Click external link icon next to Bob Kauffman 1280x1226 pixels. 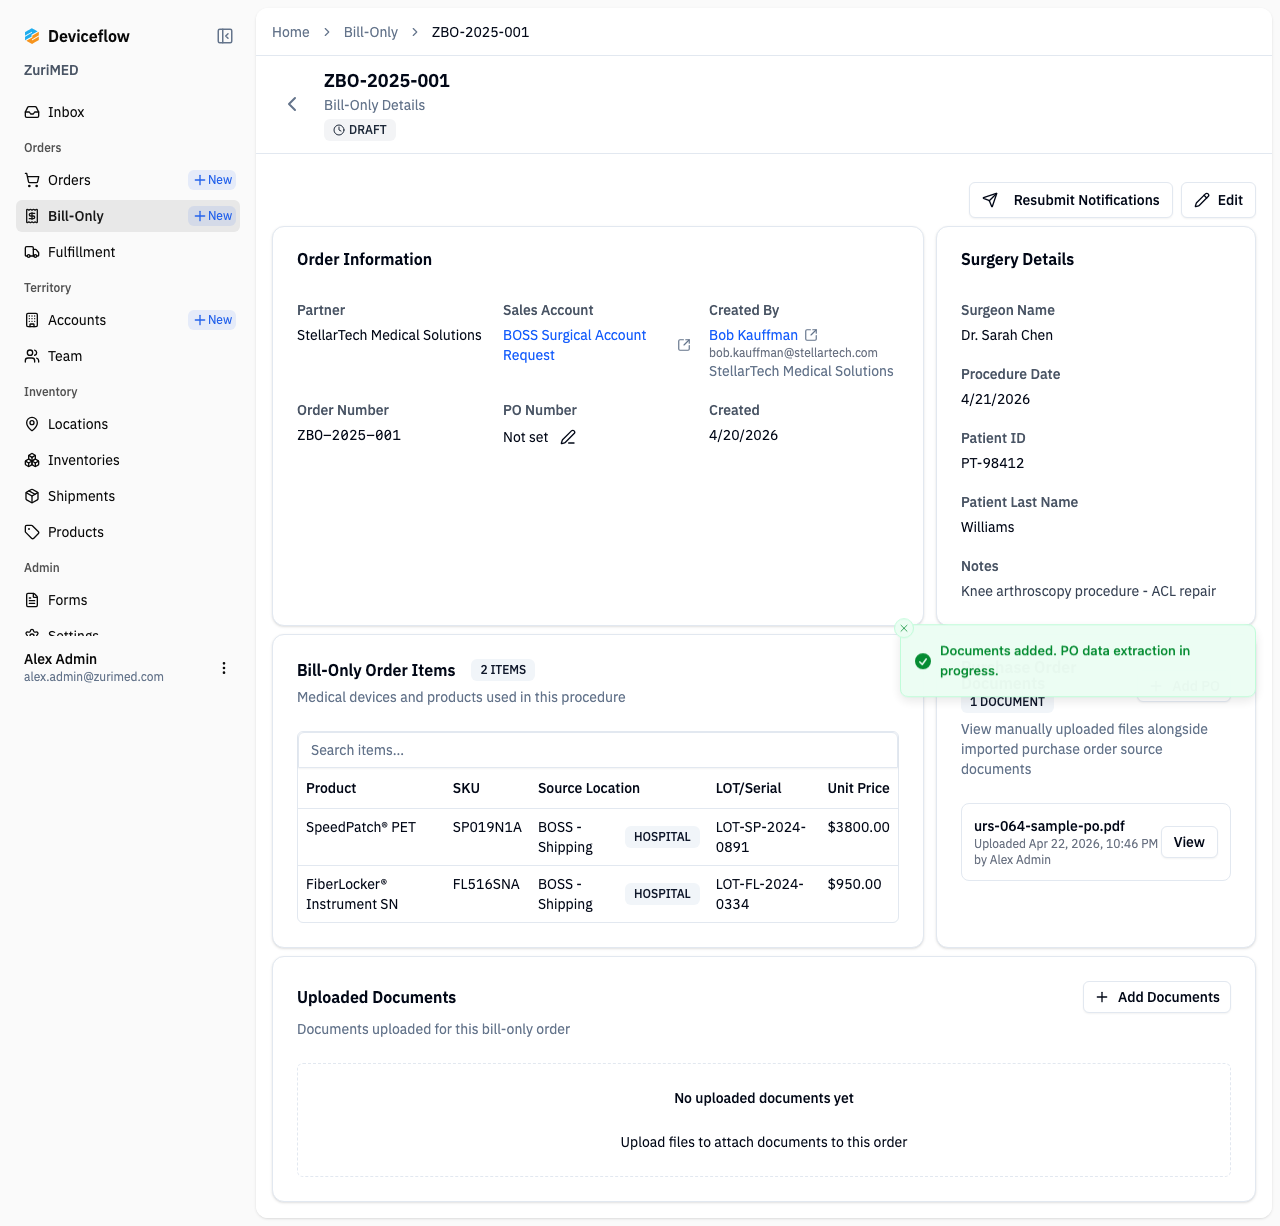point(811,335)
